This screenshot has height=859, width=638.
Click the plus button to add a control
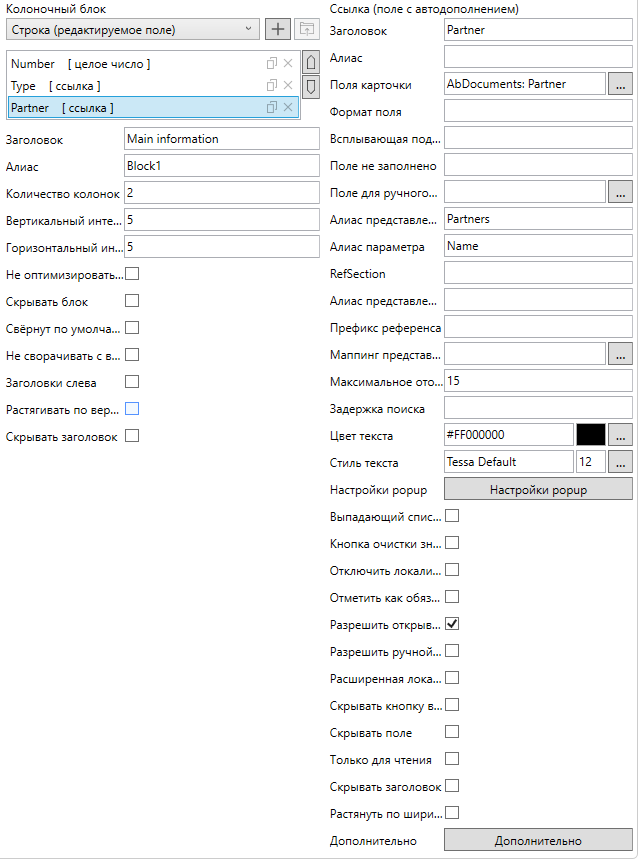[277, 29]
